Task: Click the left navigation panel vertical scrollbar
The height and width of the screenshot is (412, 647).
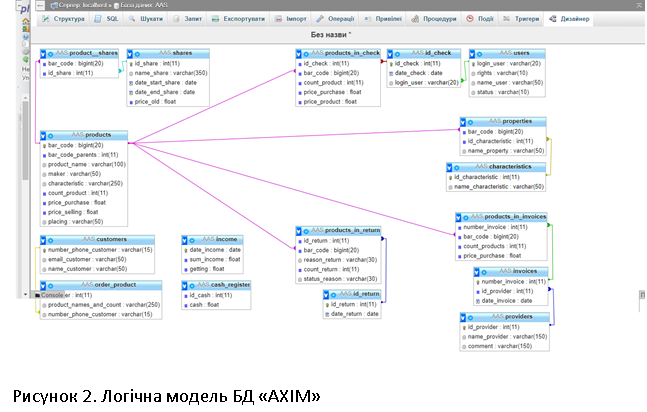Action: pos(26,150)
